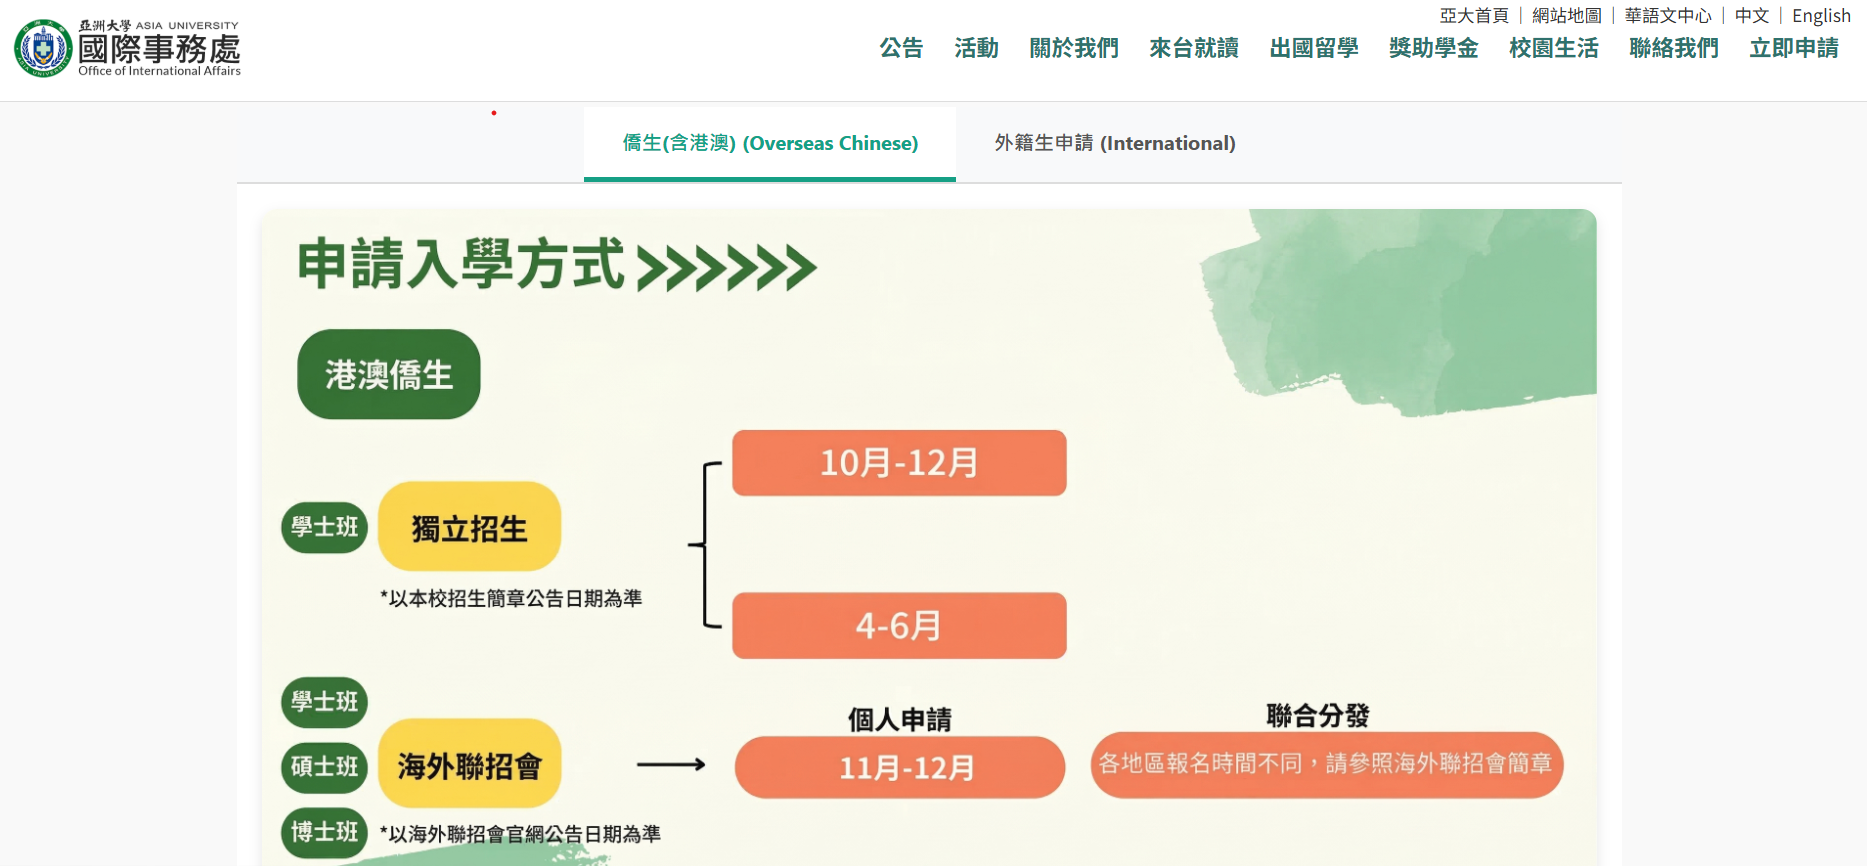This screenshot has height=866, width=1867.
Task: Open the 華語文中心 link
Action: point(1668,15)
